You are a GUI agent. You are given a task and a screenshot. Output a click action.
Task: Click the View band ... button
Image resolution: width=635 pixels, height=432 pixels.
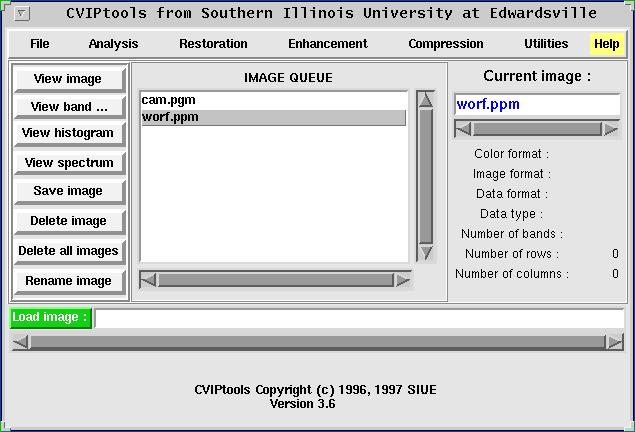68,107
